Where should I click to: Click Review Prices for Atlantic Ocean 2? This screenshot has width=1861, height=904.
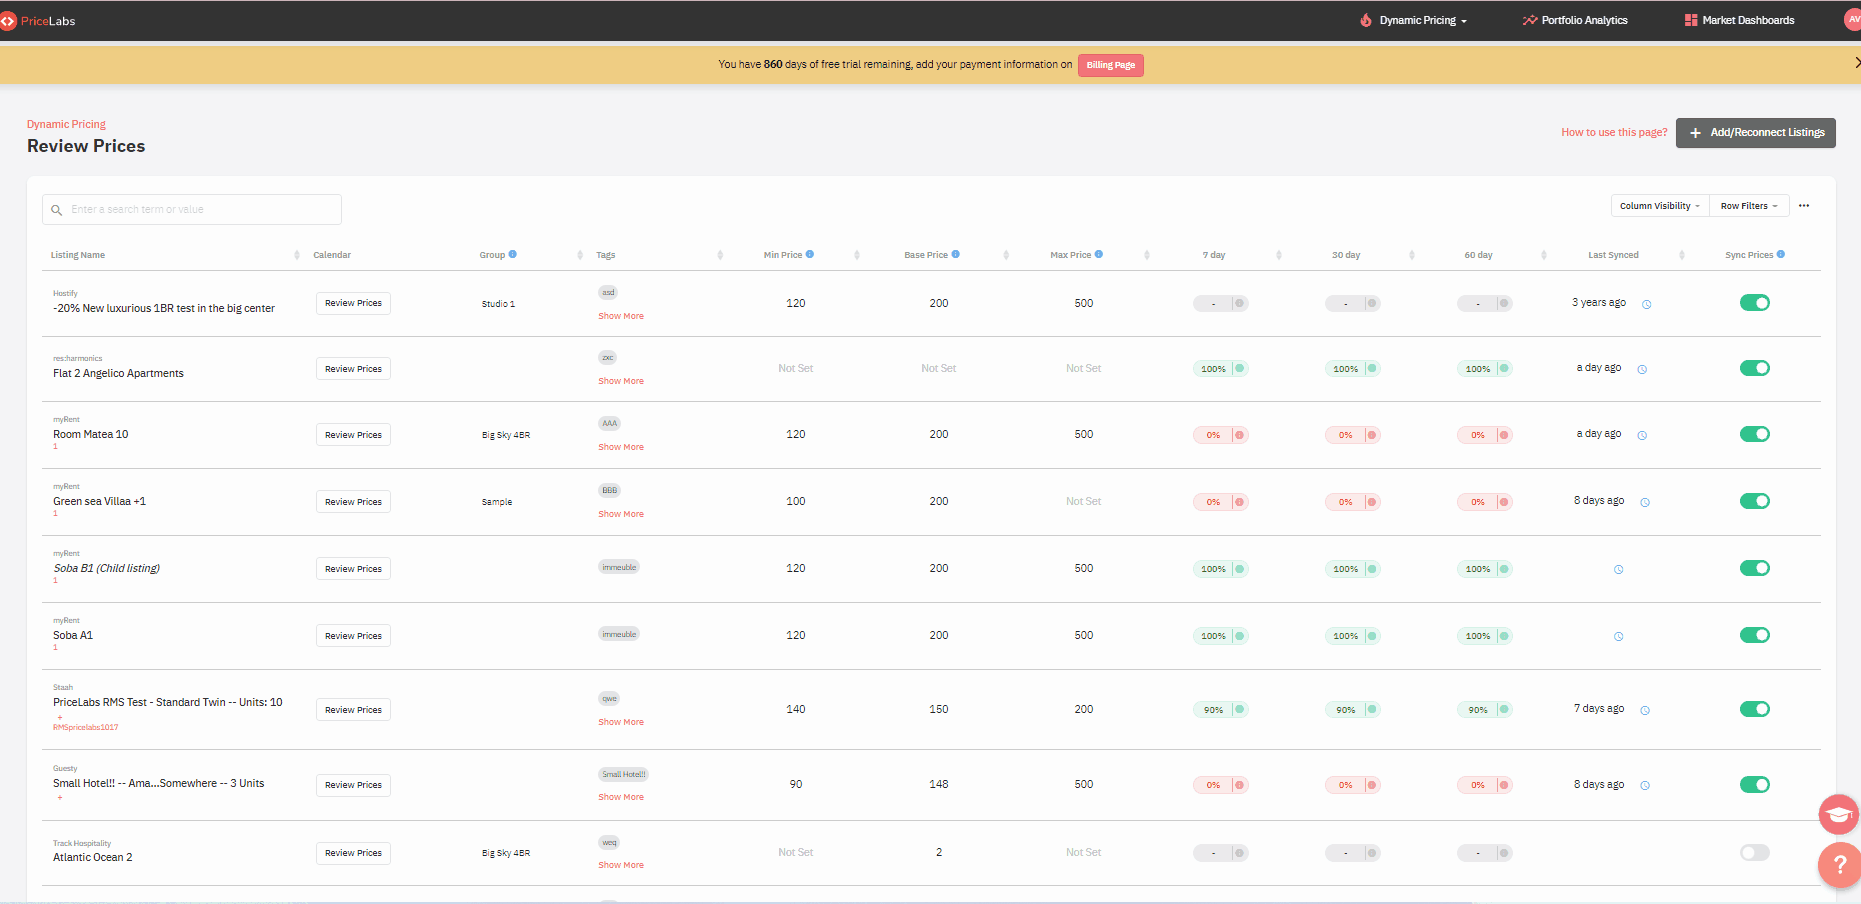(353, 853)
